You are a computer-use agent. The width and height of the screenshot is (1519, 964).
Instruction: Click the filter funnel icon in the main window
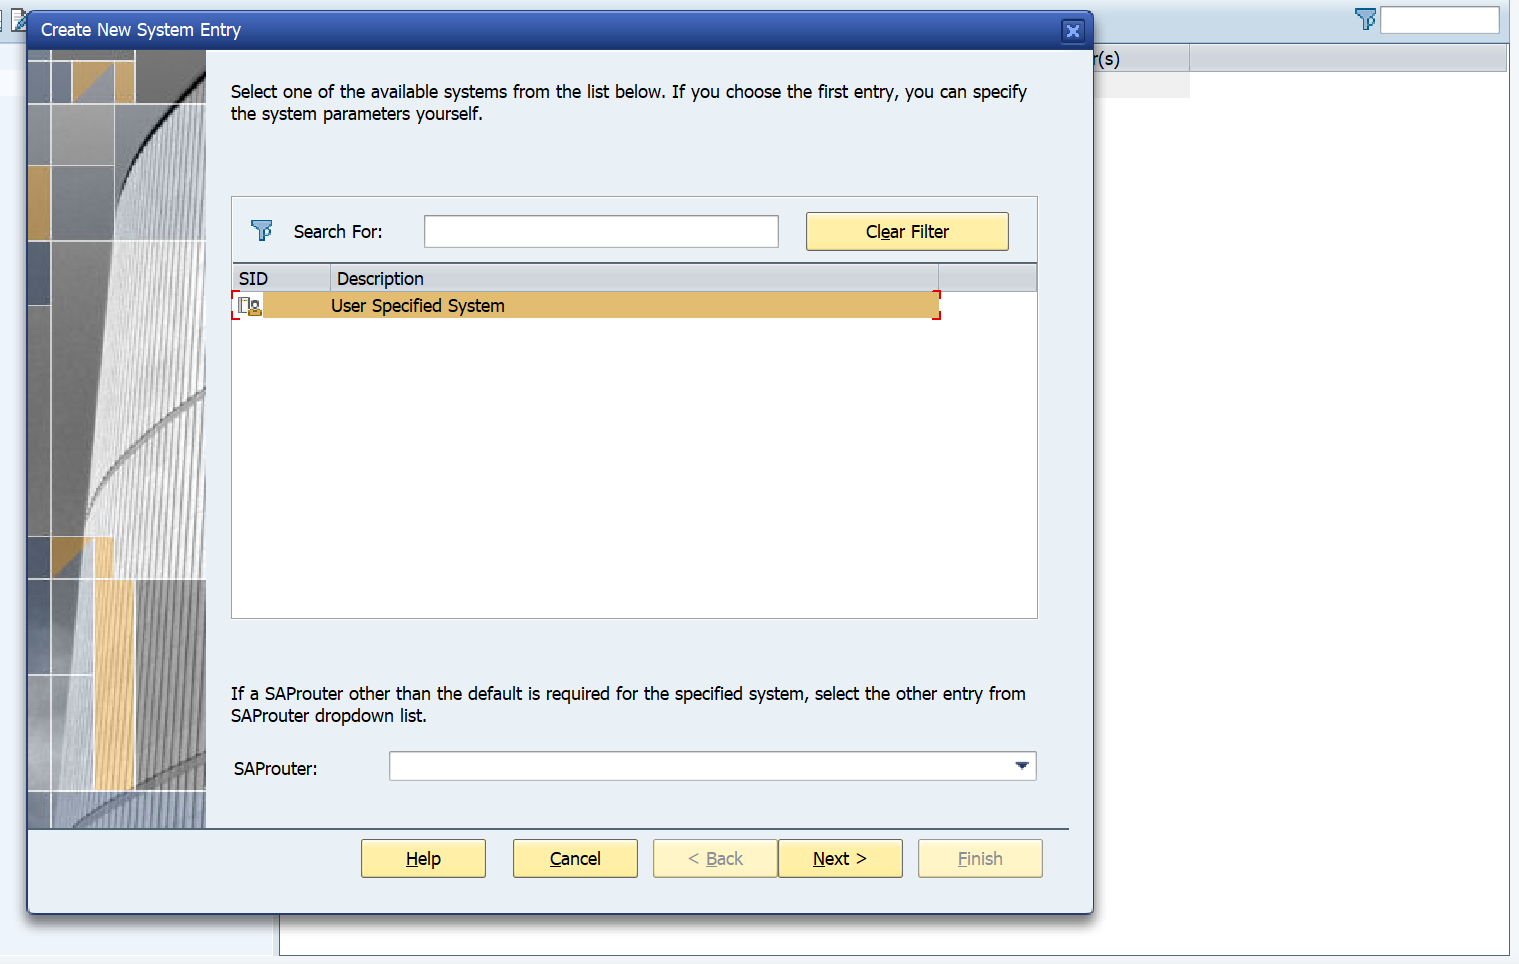coord(1365,19)
